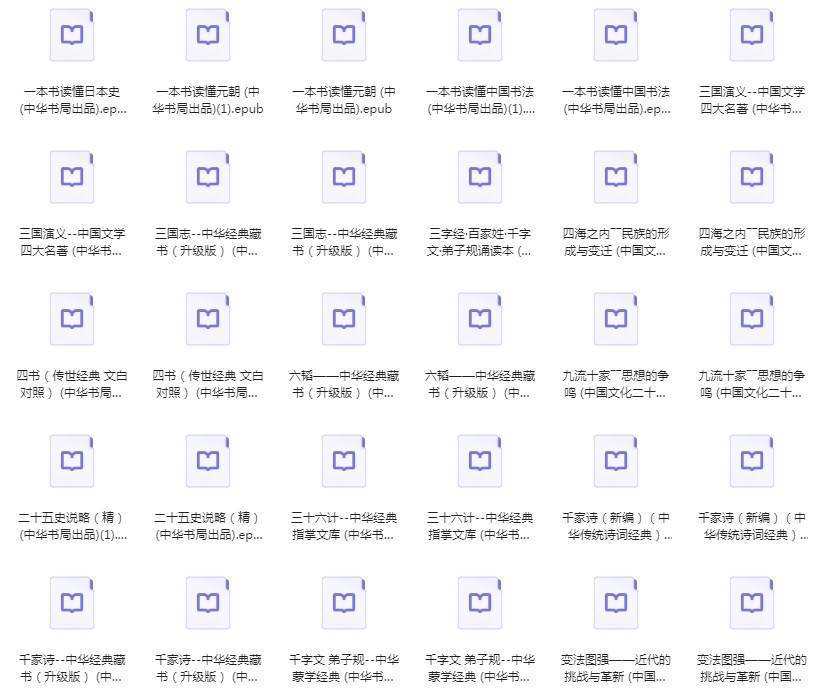Select the 二十五史说略（精）.ep... icon without (1)
This screenshot has width=829, height=695.
coord(208,461)
